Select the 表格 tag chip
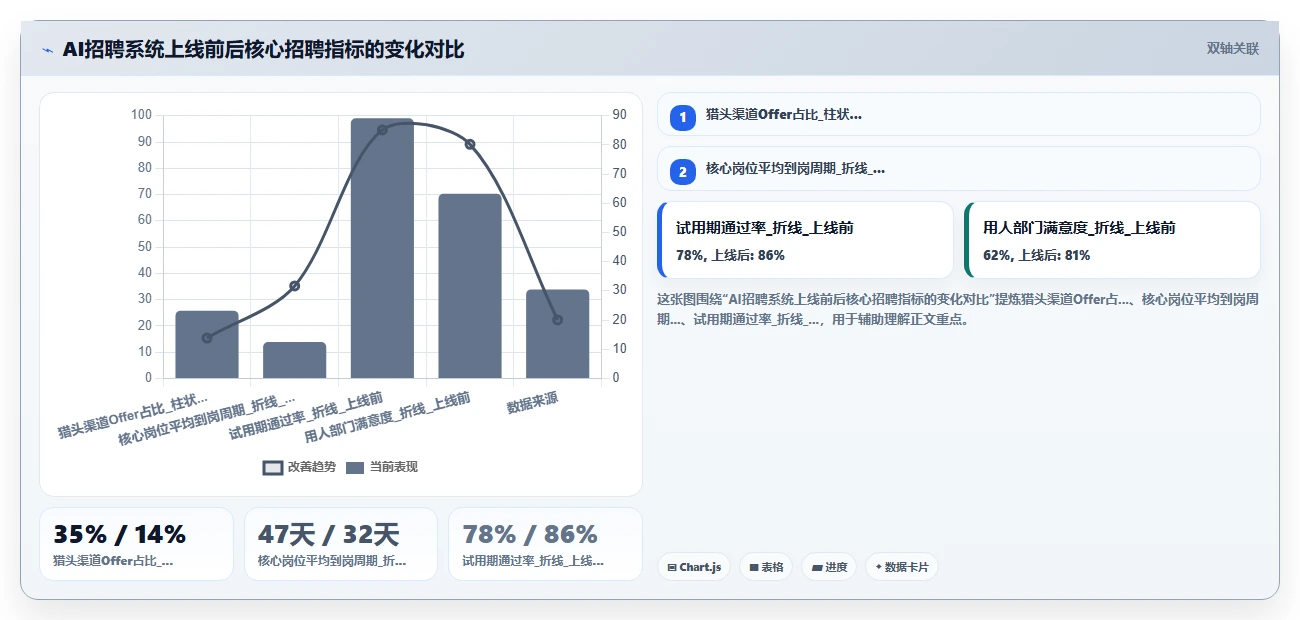1300x620 pixels. [766, 567]
